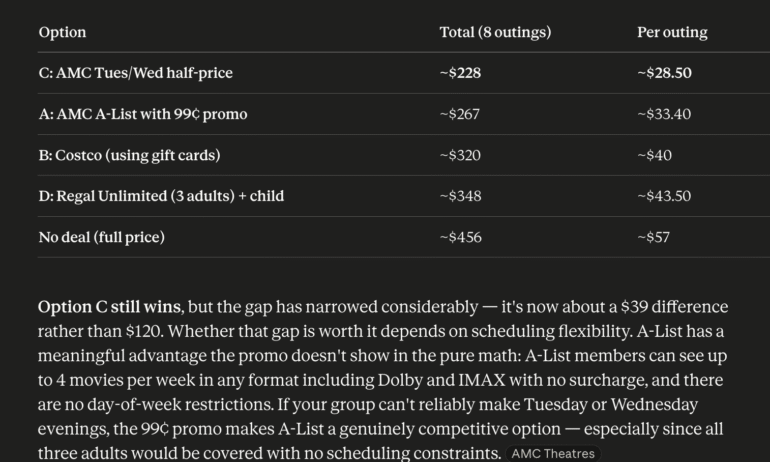Select the C: AMC Tues/Wed half-price row label
Viewport: 770px width, 462px height.
click(x=136, y=73)
